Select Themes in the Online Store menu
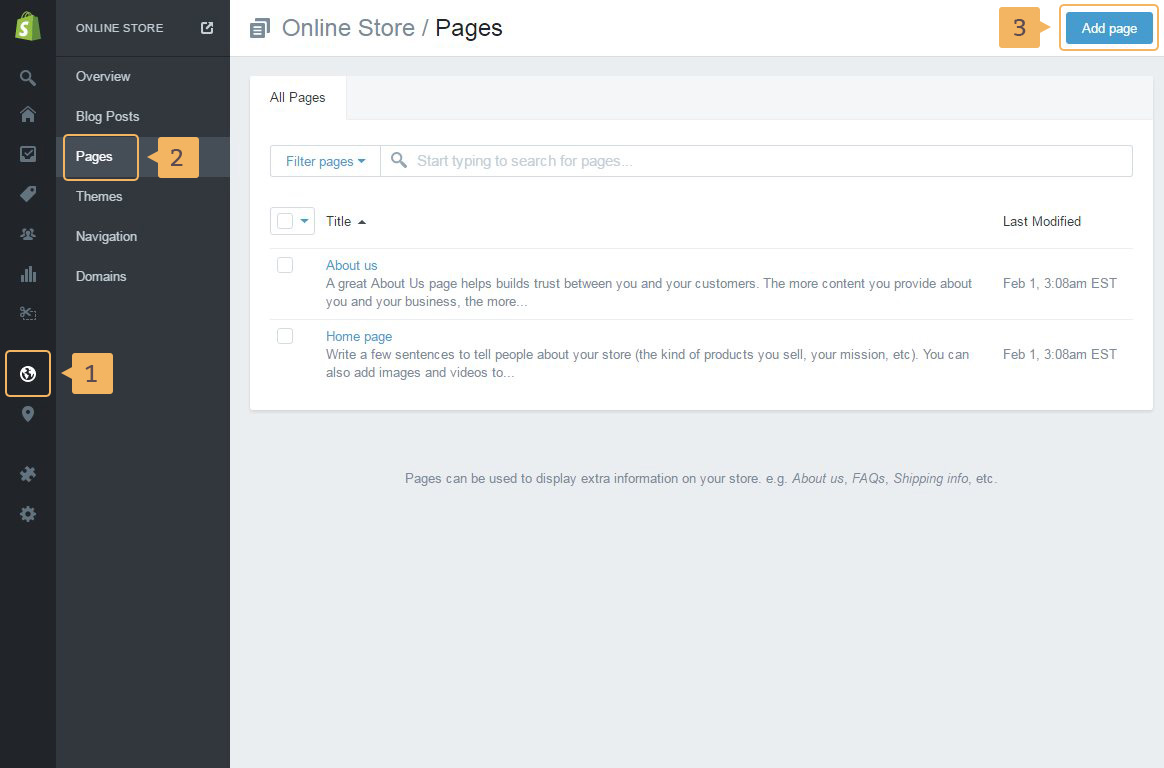The width and height of the screenshot is (1164, 768). (x=99, y=196)
